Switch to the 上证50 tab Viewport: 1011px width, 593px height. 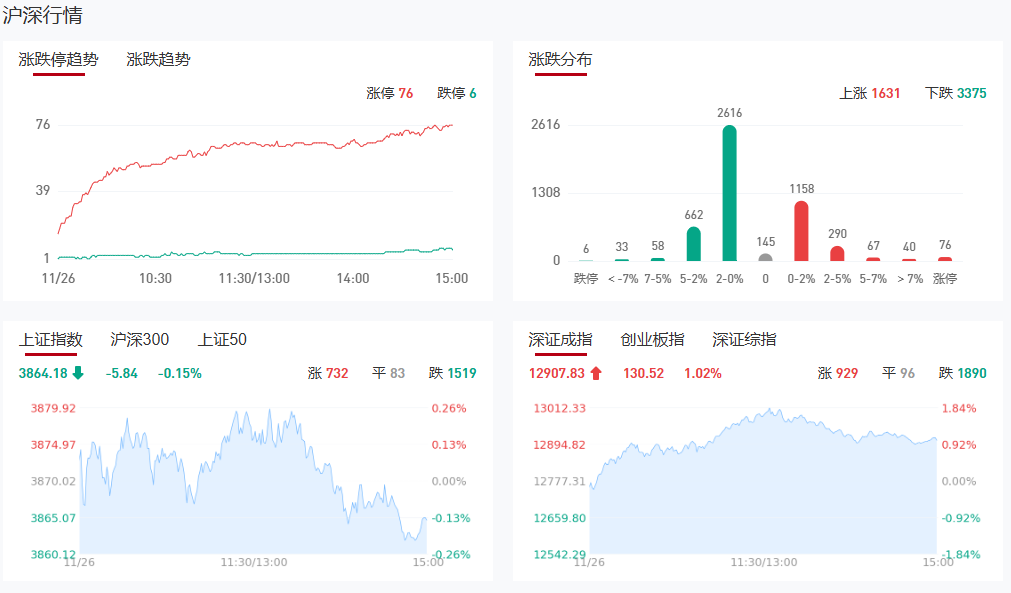tap(222, 340)
